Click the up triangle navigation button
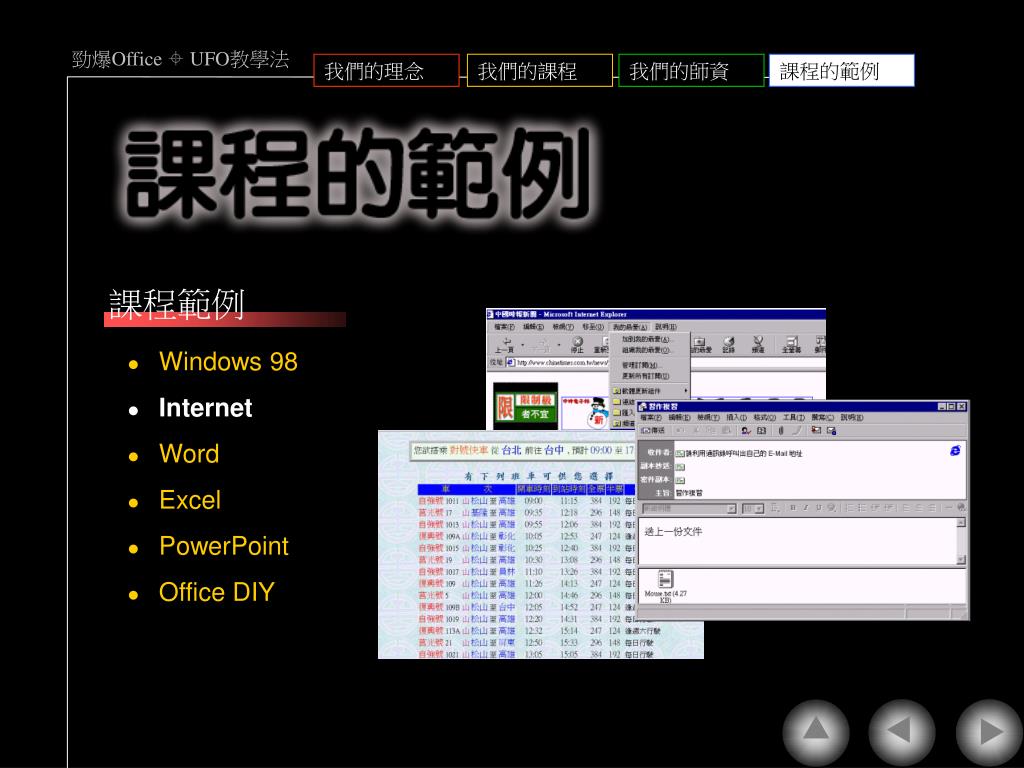The height and width of the screenshot is (768, 1024). pos(816,732)
